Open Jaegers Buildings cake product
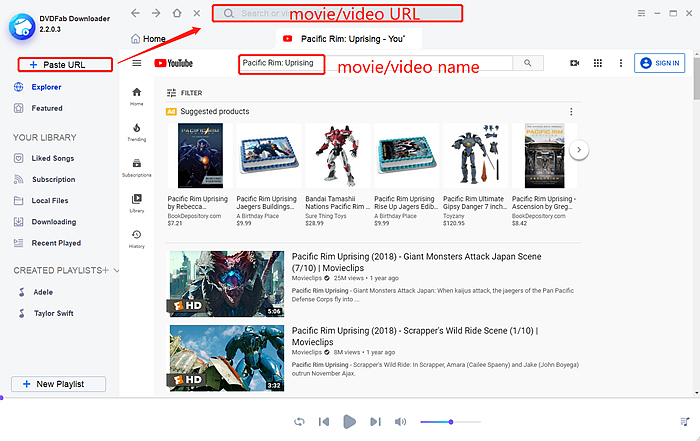 [269, 175]
